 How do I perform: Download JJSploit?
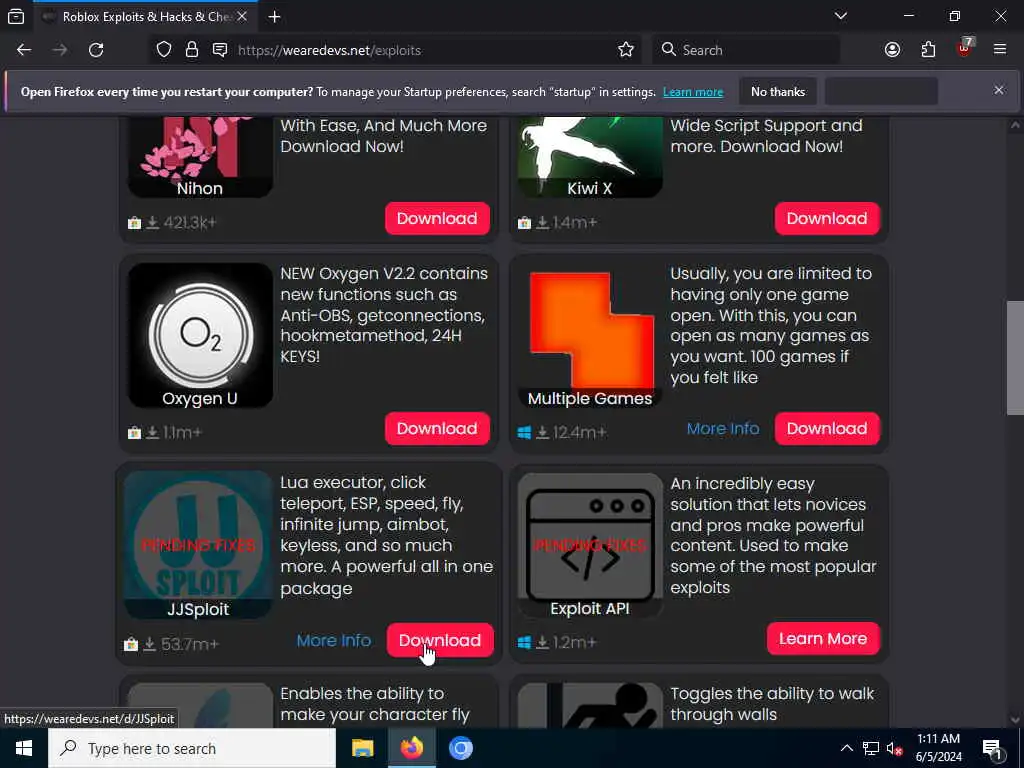coord(440,640)
